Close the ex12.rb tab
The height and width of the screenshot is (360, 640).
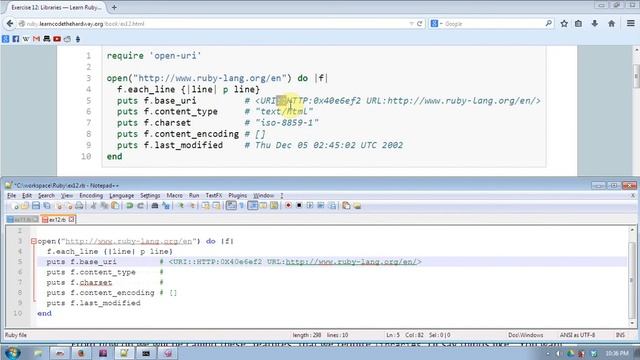point(71,220)
